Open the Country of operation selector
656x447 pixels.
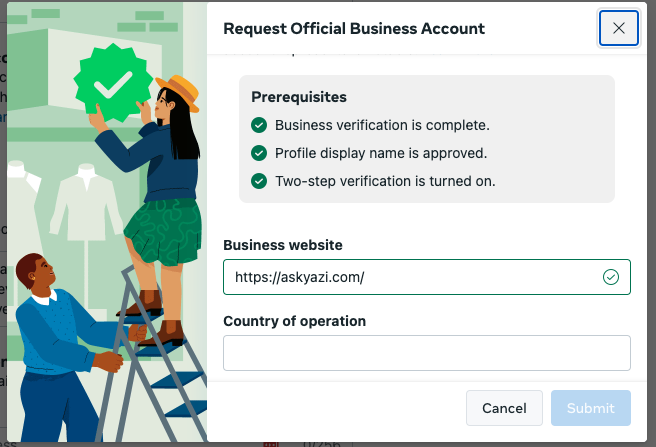(x=427, y=353)
